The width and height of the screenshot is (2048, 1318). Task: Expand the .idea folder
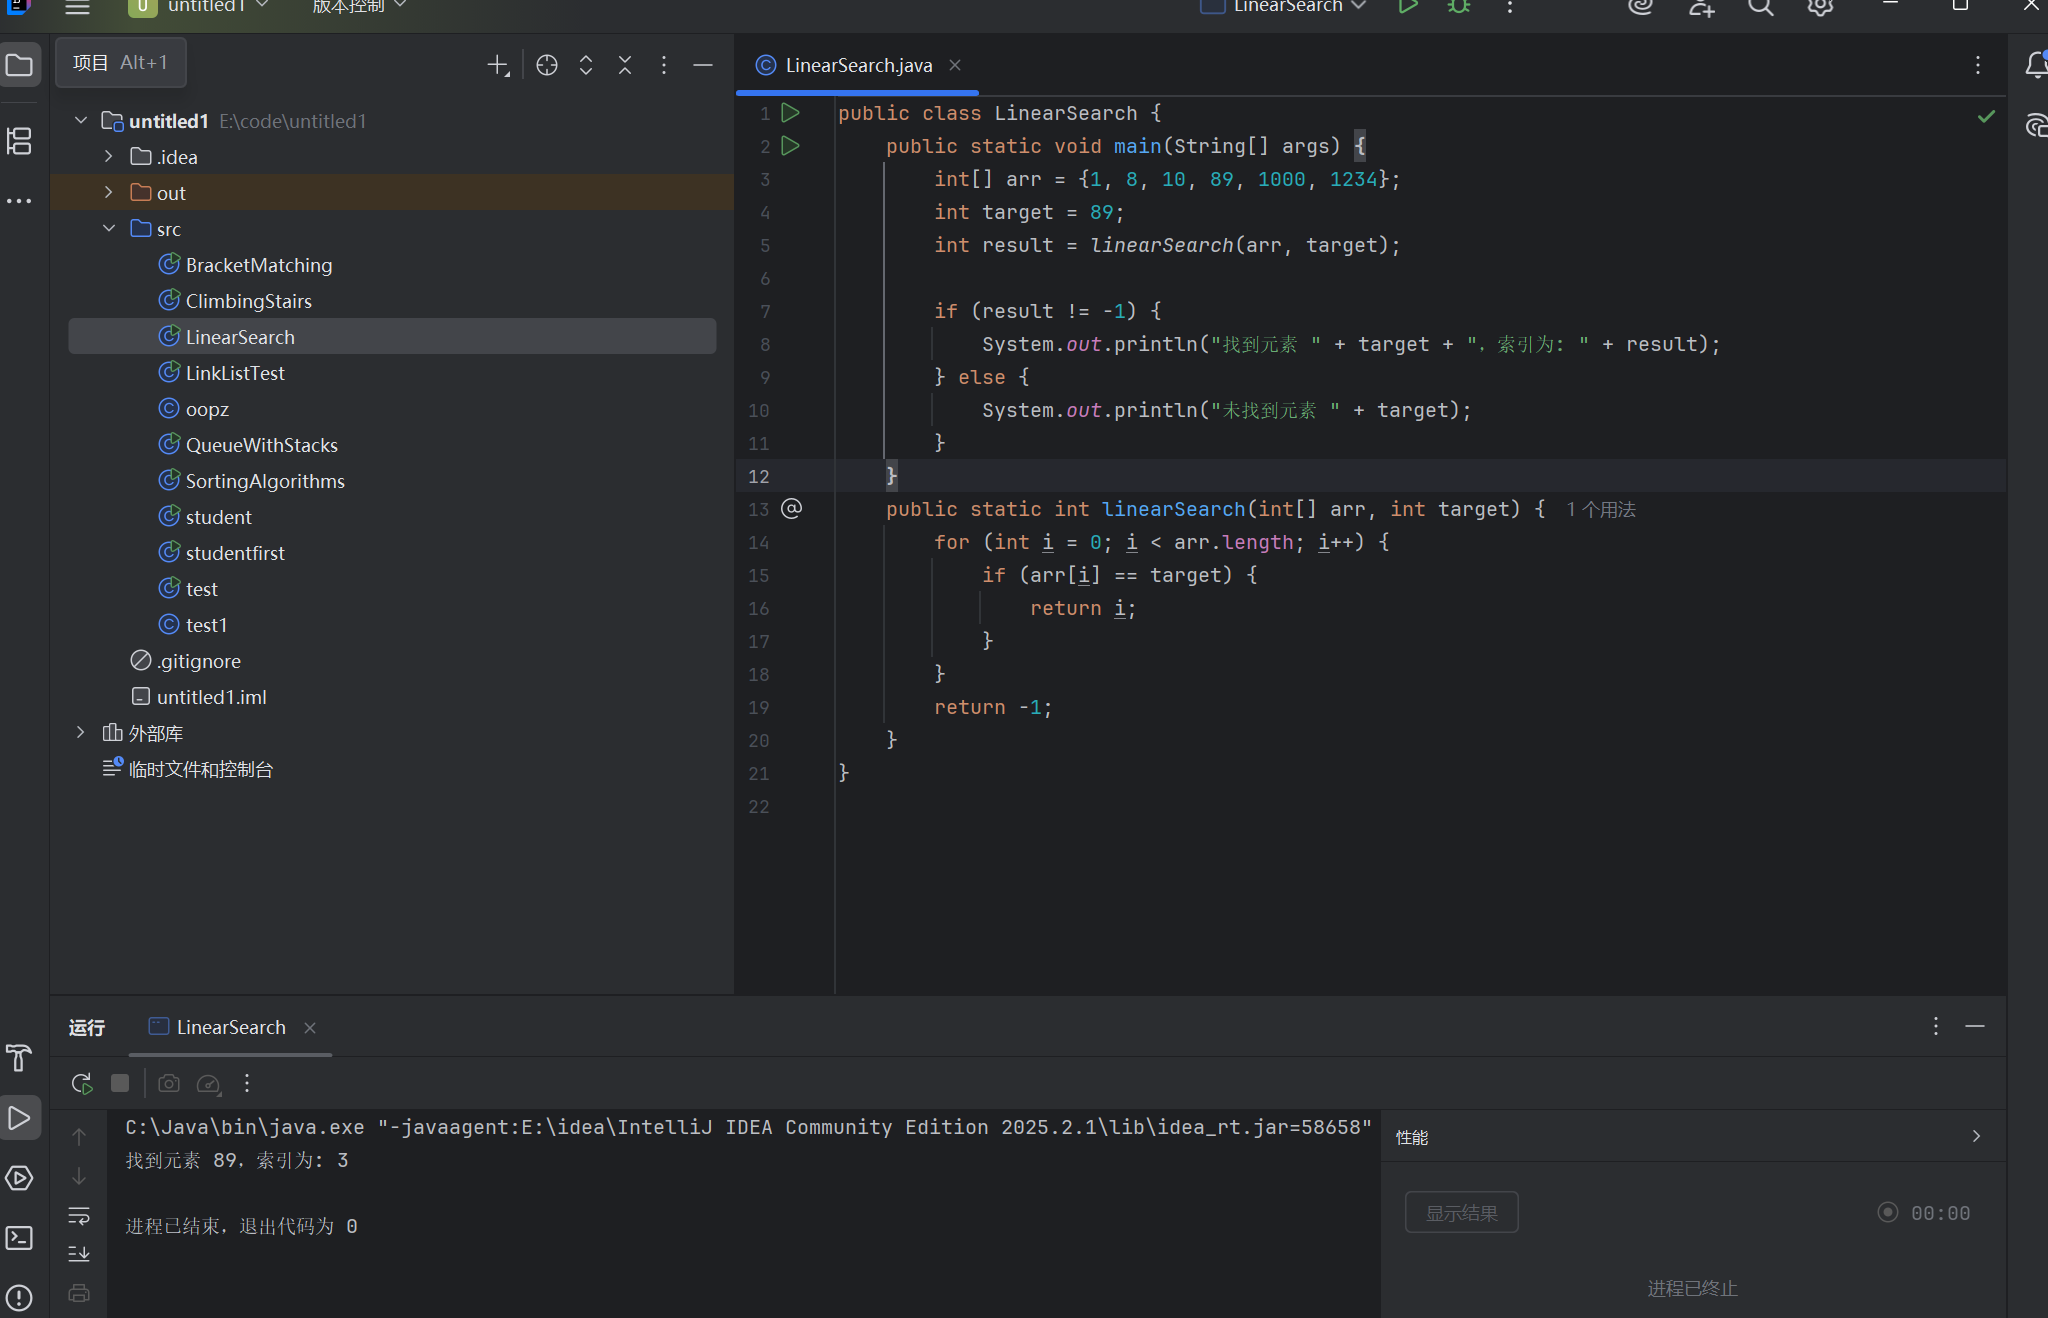(109, 157)
